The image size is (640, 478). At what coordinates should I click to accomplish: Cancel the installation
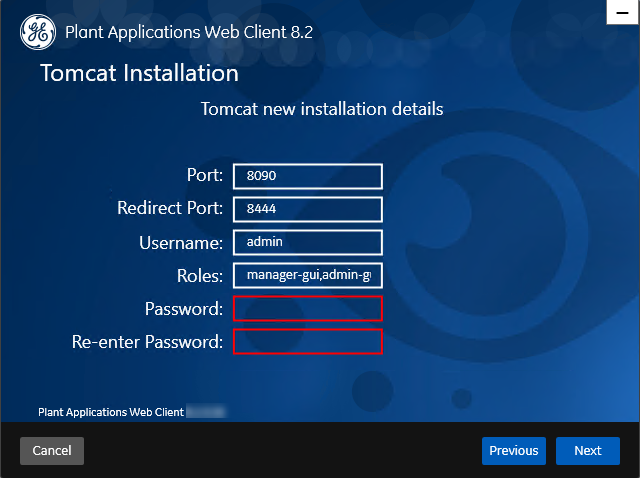click(x=52, y=451)
